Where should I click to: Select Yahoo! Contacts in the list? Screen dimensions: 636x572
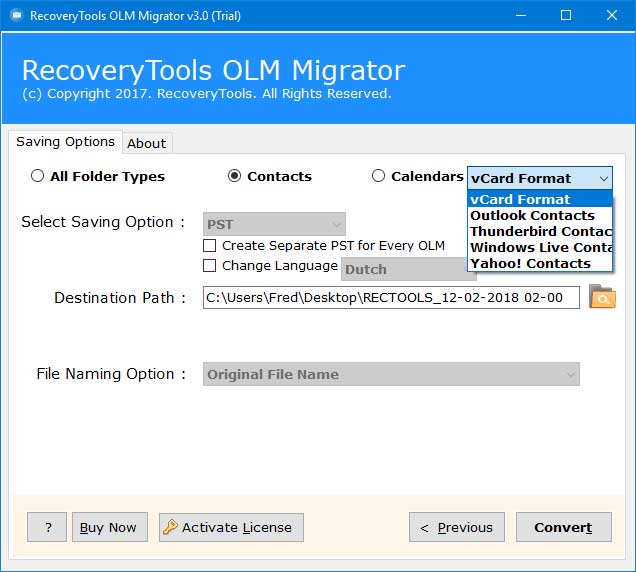(x=539, y=264)
